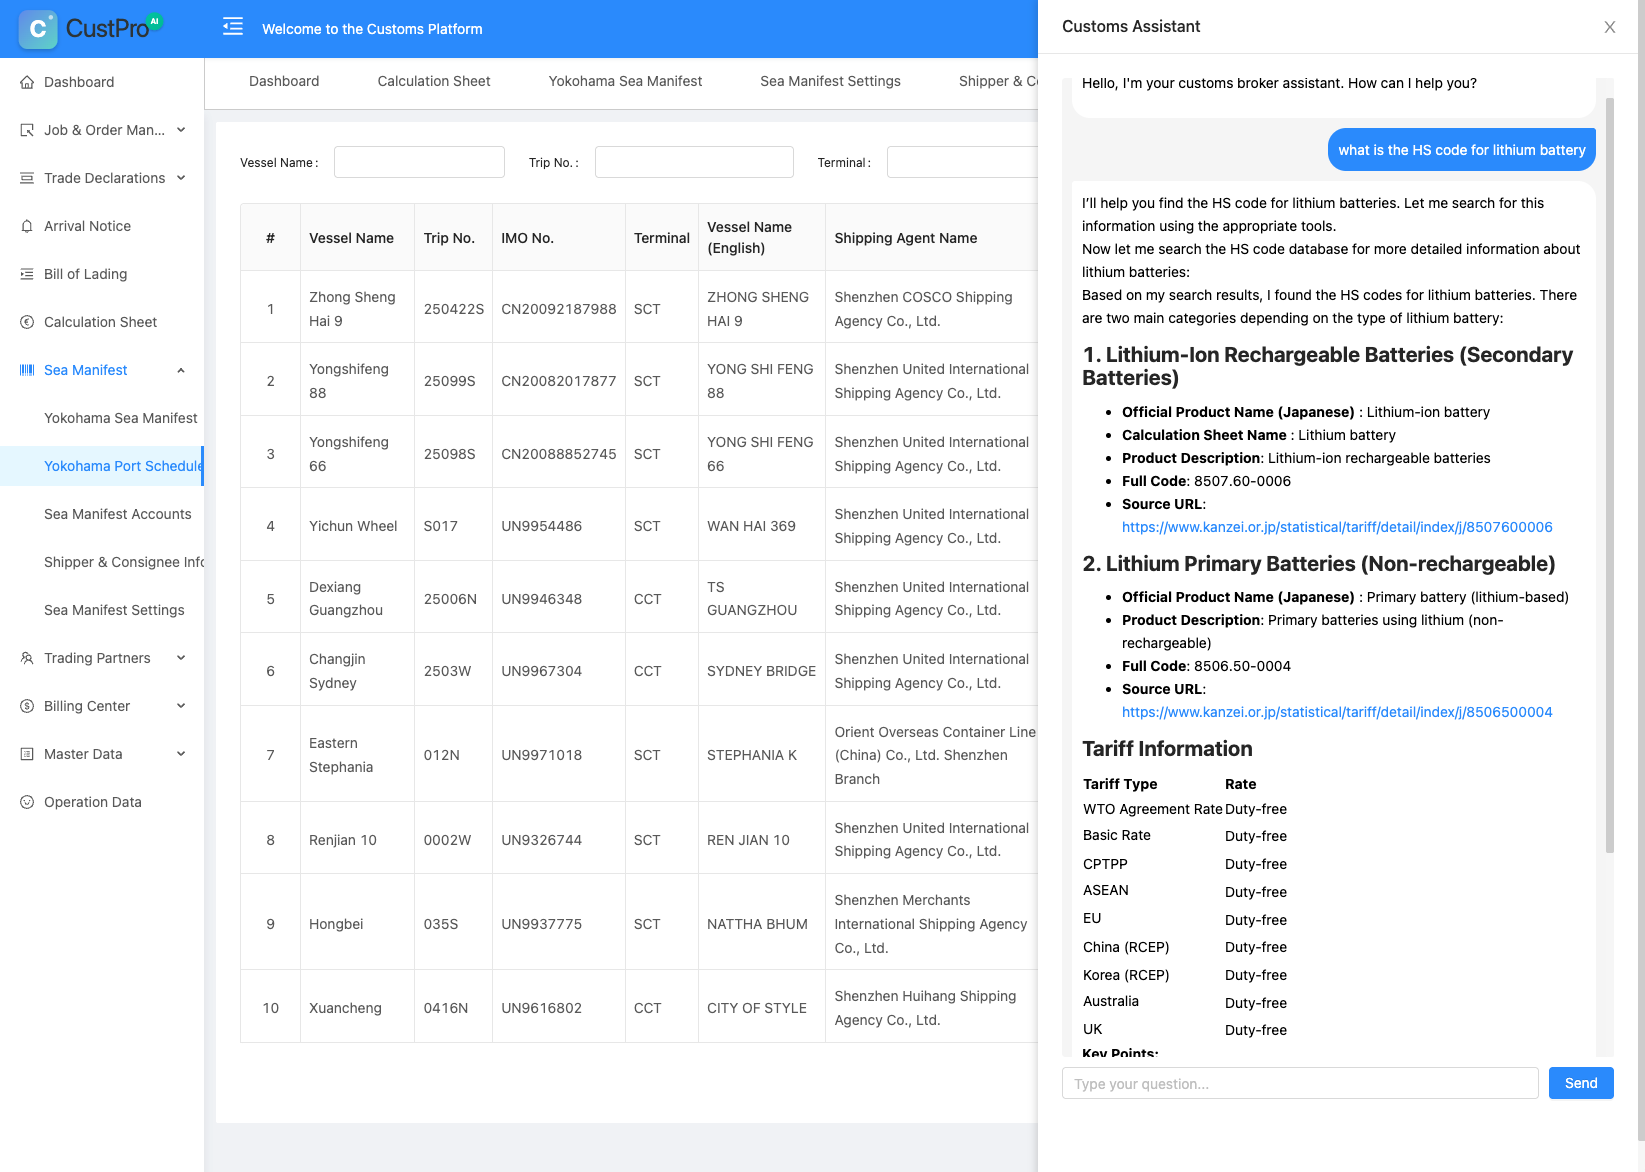Click the sidebar collapse hamburger icon
Image resolution: width=1645 pixels, height=1172 pixels.
point(233,28)
